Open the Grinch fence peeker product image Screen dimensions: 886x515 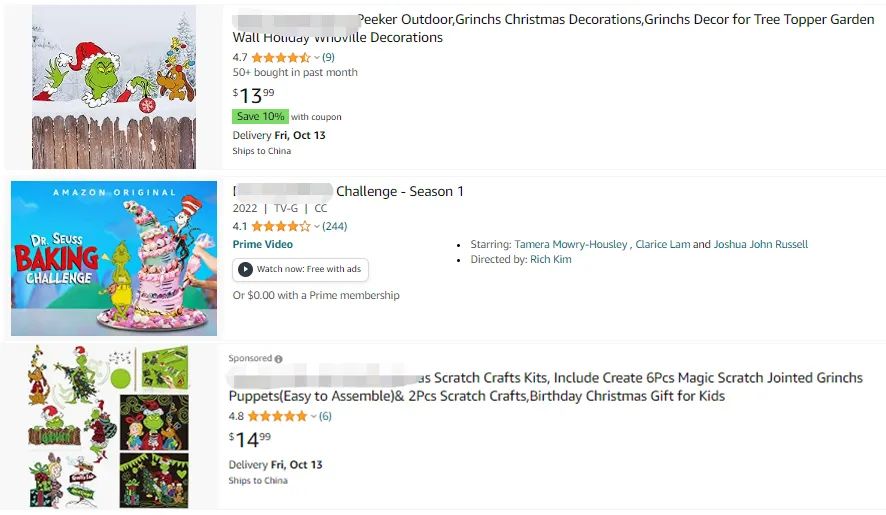click(113, 87)
